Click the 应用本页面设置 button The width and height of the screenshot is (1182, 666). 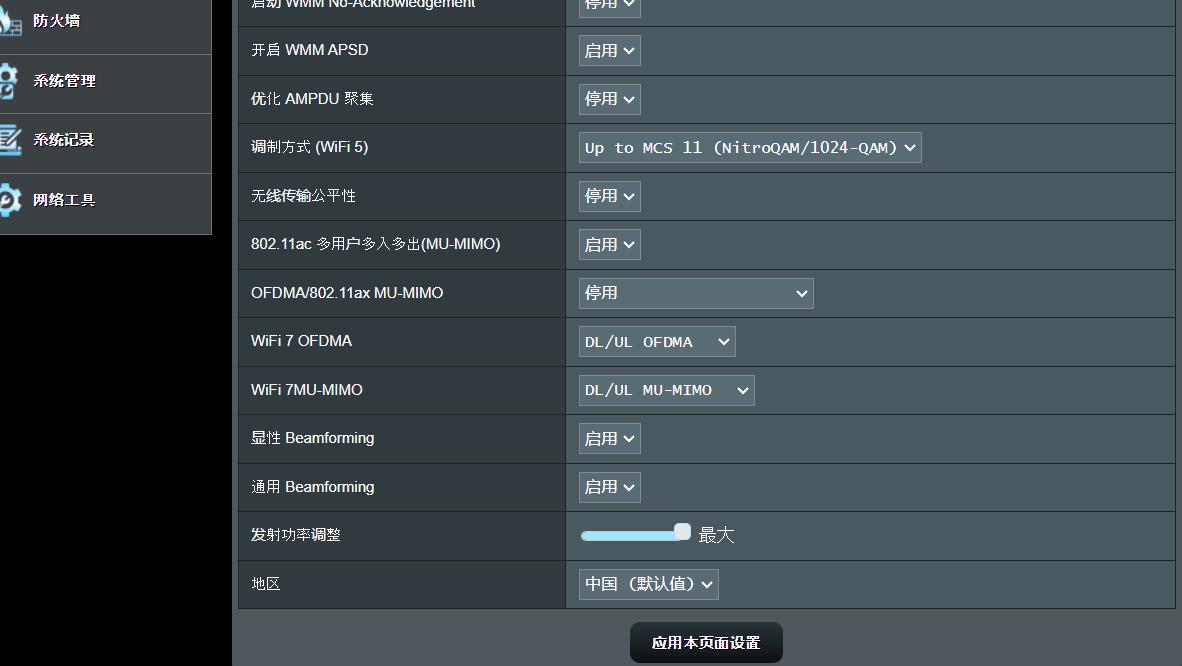[706, 643]
